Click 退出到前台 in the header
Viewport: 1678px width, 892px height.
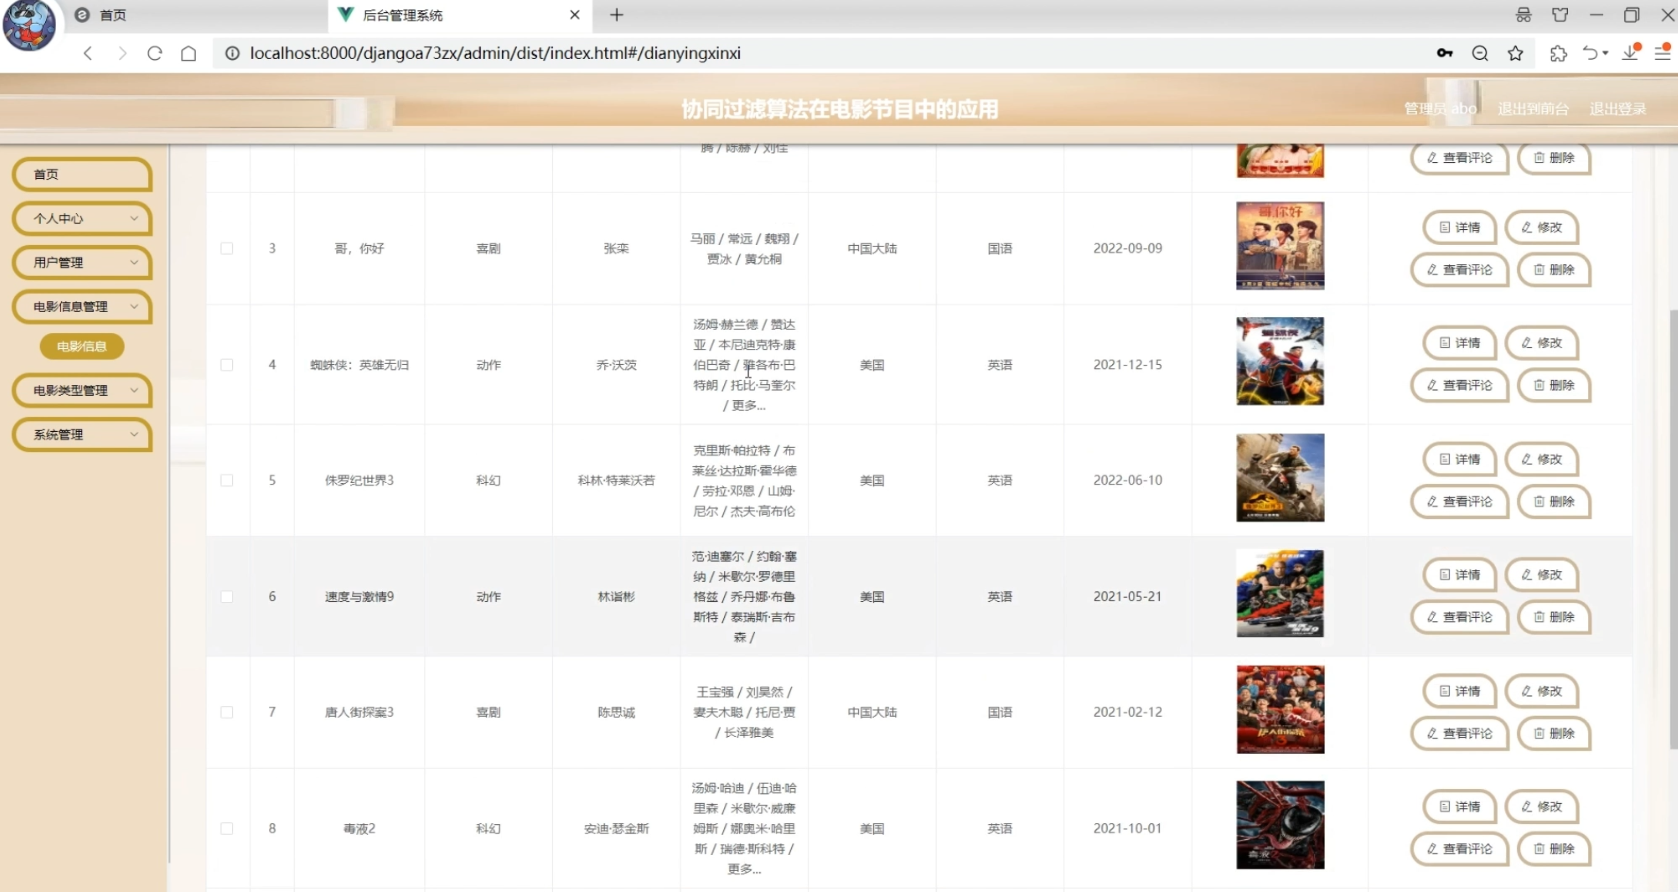[1533, 109]
